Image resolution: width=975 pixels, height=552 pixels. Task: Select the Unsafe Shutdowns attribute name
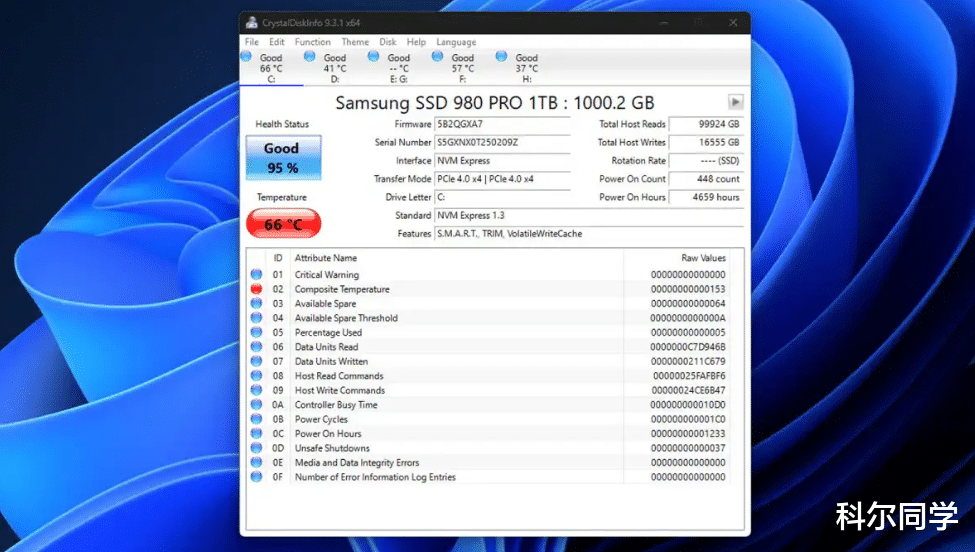(332, 448)
